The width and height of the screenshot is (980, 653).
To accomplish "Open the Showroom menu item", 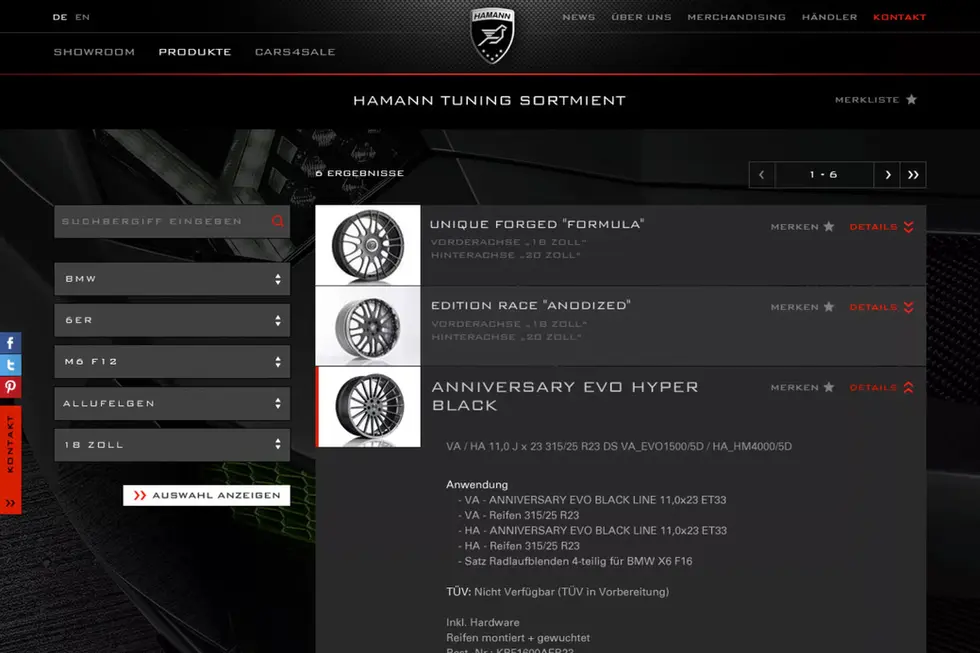I will point(94,52).
